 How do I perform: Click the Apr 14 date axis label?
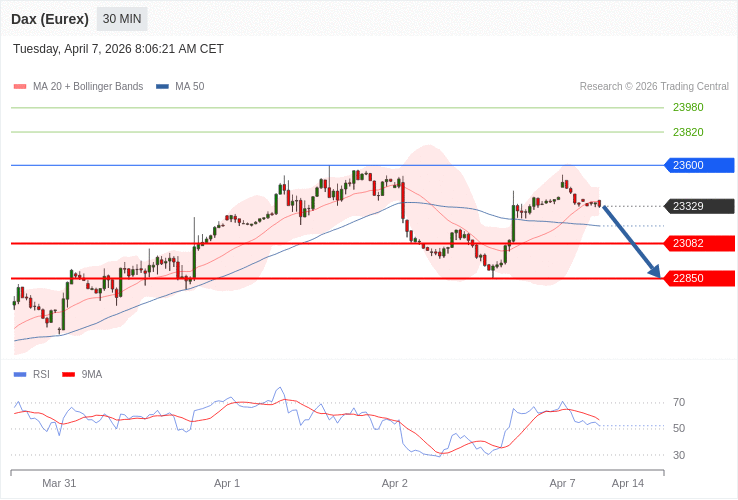628,483
